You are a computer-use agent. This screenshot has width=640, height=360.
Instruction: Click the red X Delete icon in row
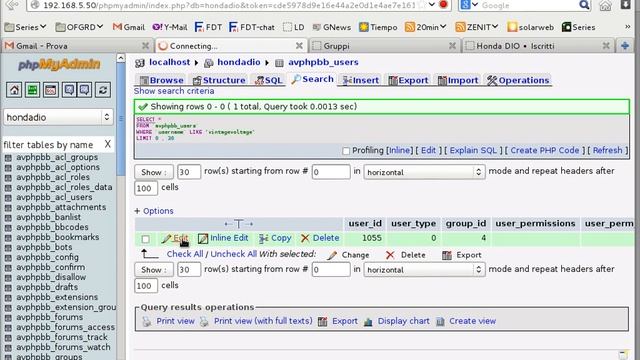[x=305, y=238]
